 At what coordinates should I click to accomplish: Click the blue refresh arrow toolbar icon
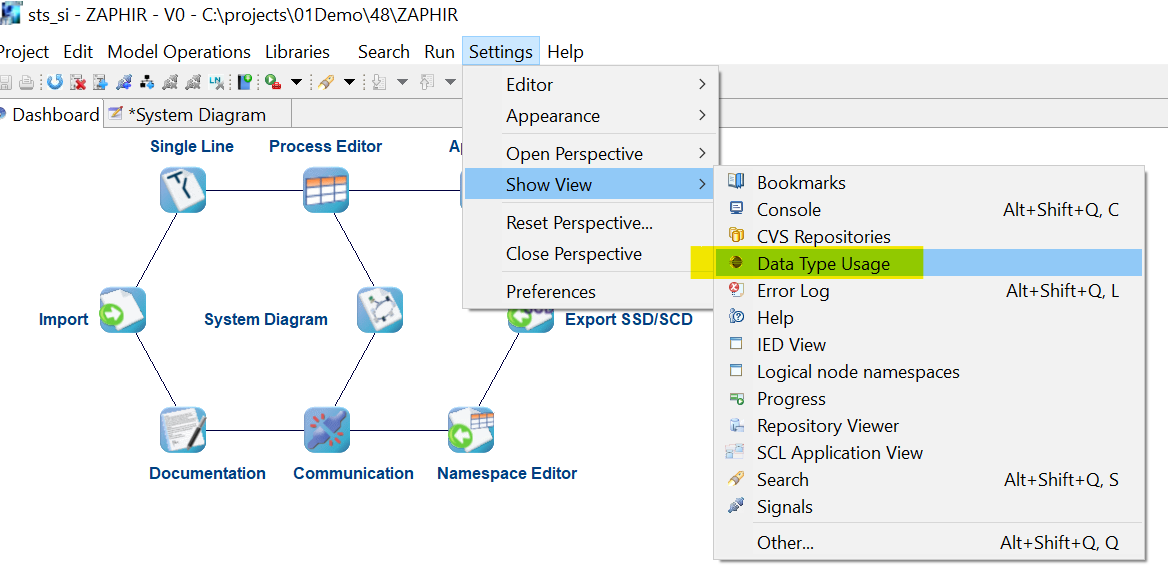[x=54, y=82]
